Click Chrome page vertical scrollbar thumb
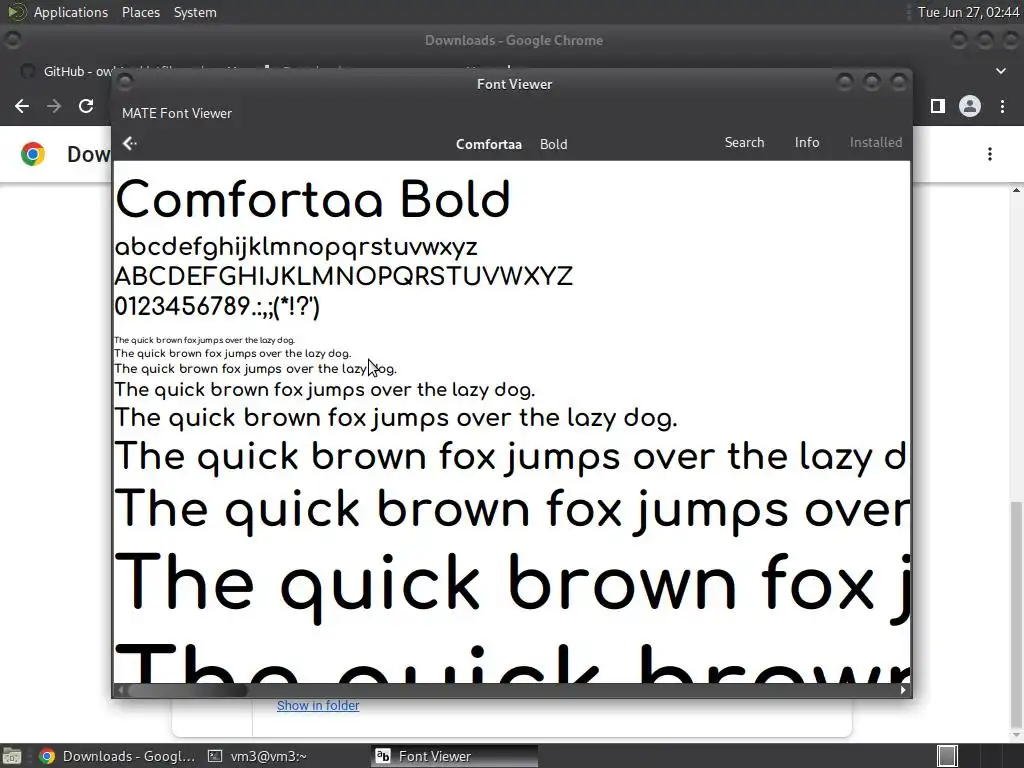Viewport: 1024px width, 768px height. [1016, 614]
